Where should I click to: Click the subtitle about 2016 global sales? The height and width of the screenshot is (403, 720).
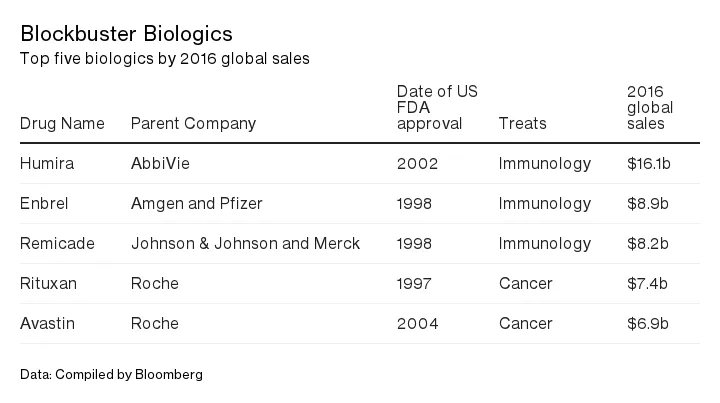(165, 58)
